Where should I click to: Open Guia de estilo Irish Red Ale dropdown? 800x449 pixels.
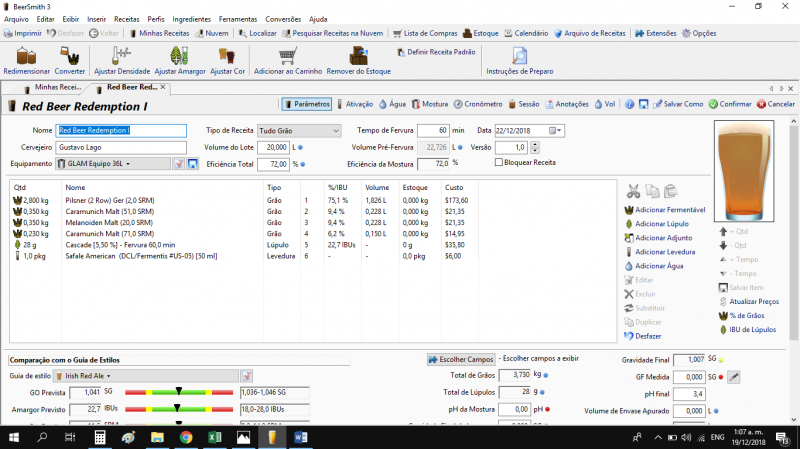[x=146, y=376]
